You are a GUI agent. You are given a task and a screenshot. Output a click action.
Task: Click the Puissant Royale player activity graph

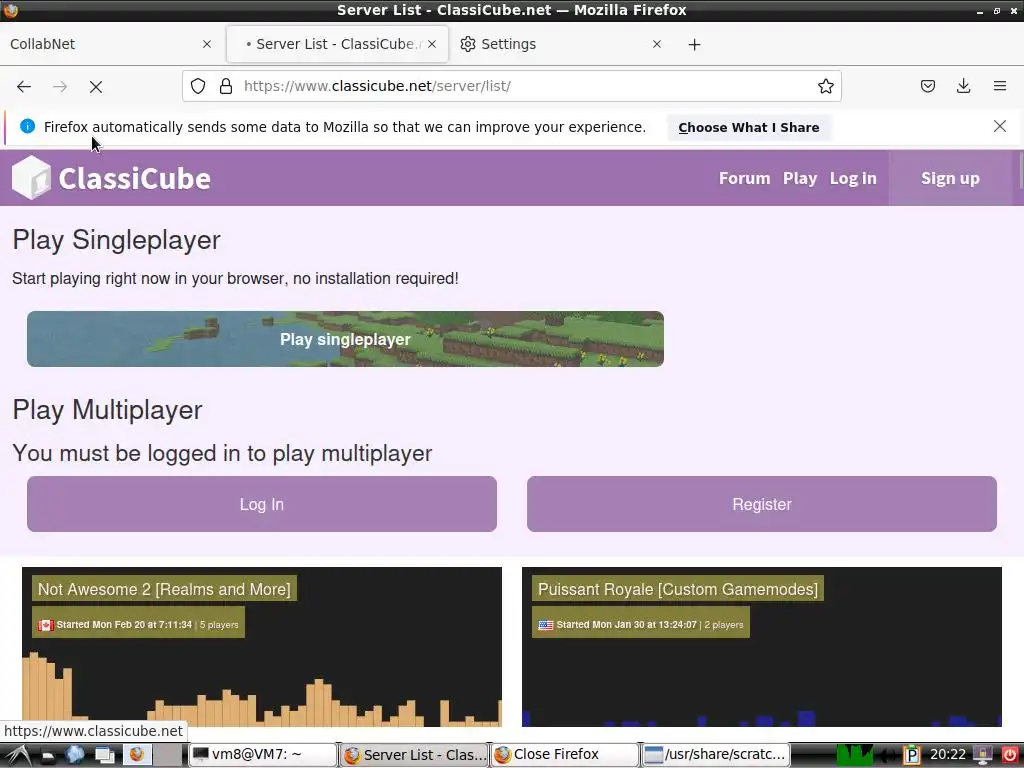pos(761,717)
